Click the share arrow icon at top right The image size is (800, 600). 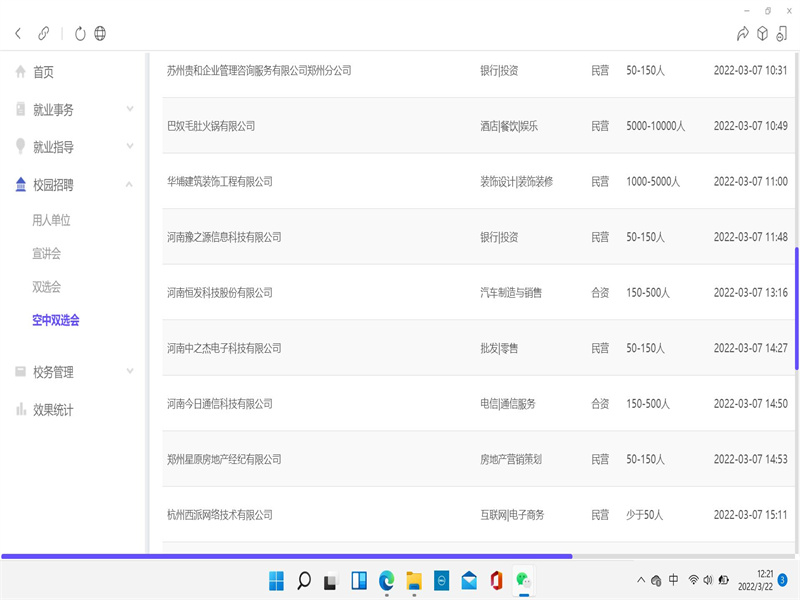coord(742,33)
